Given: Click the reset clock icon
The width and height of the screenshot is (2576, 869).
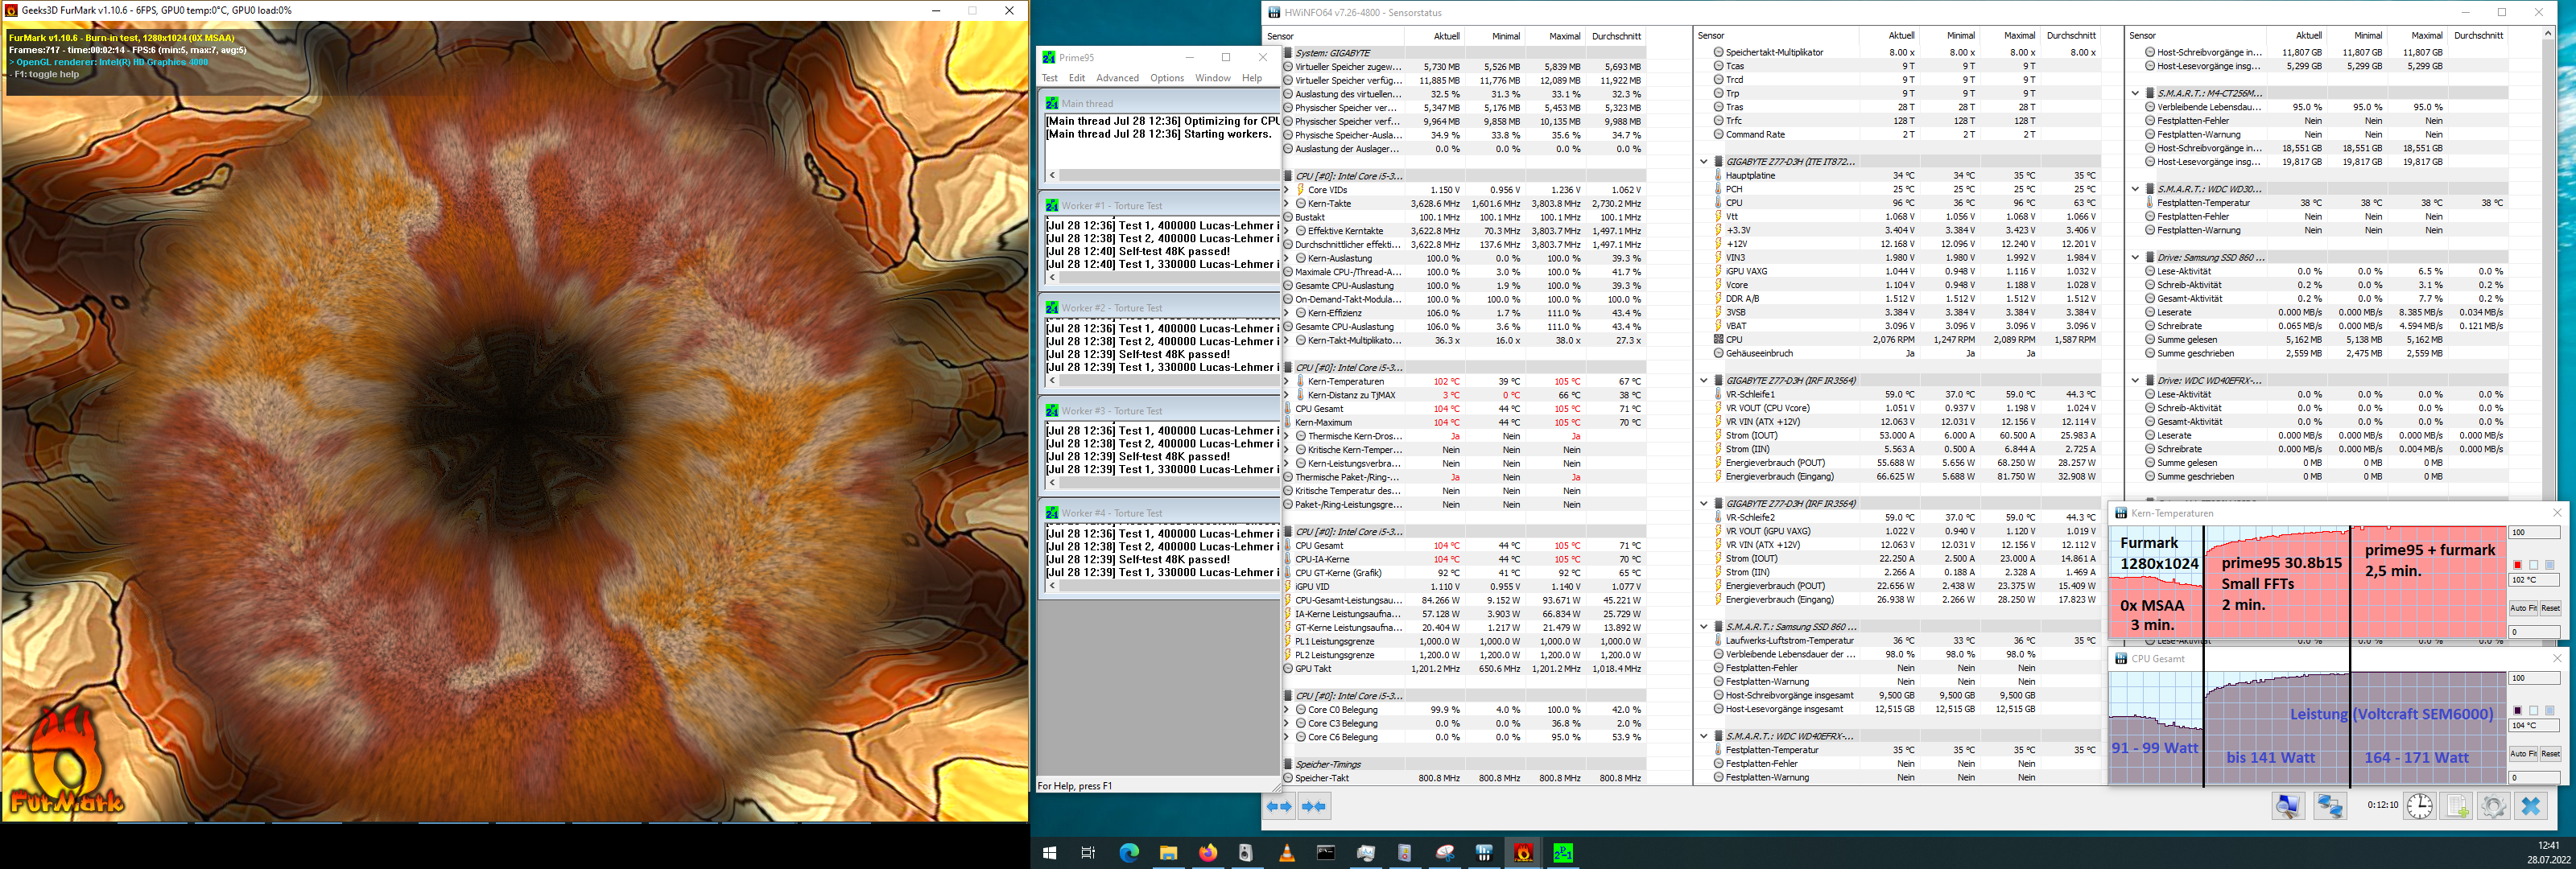Looking at the screenshot, I should [2419, 806].
